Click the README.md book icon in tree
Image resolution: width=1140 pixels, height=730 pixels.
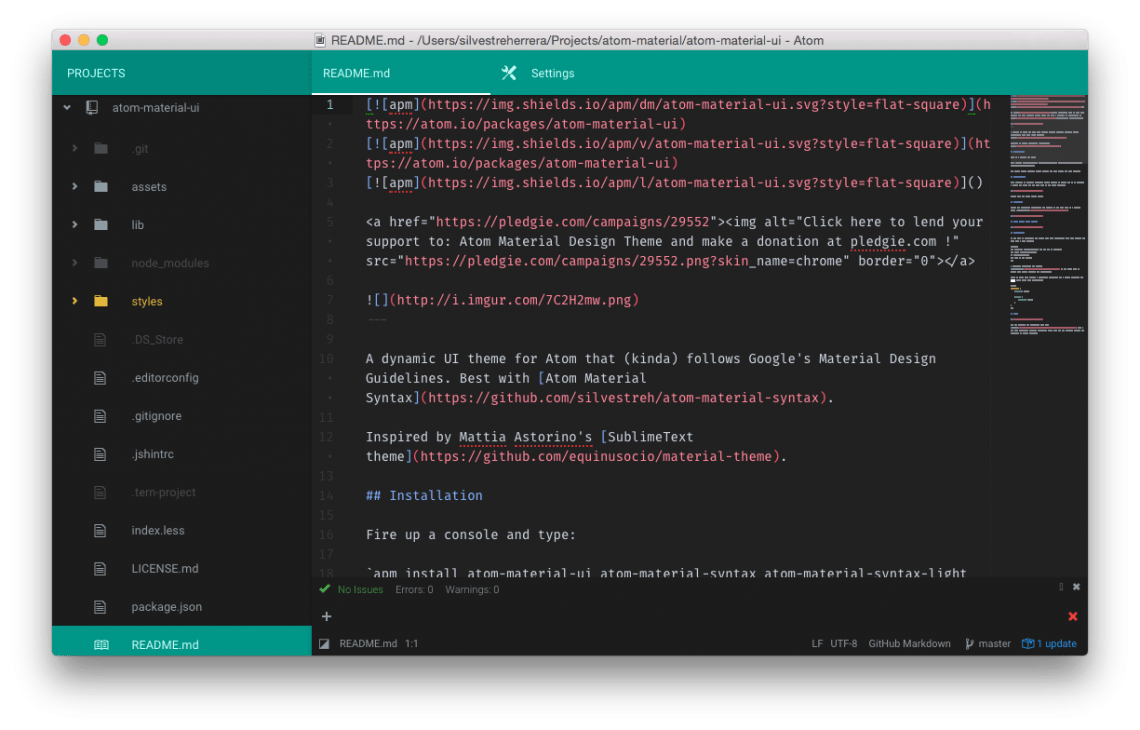[x=101, y=645]
